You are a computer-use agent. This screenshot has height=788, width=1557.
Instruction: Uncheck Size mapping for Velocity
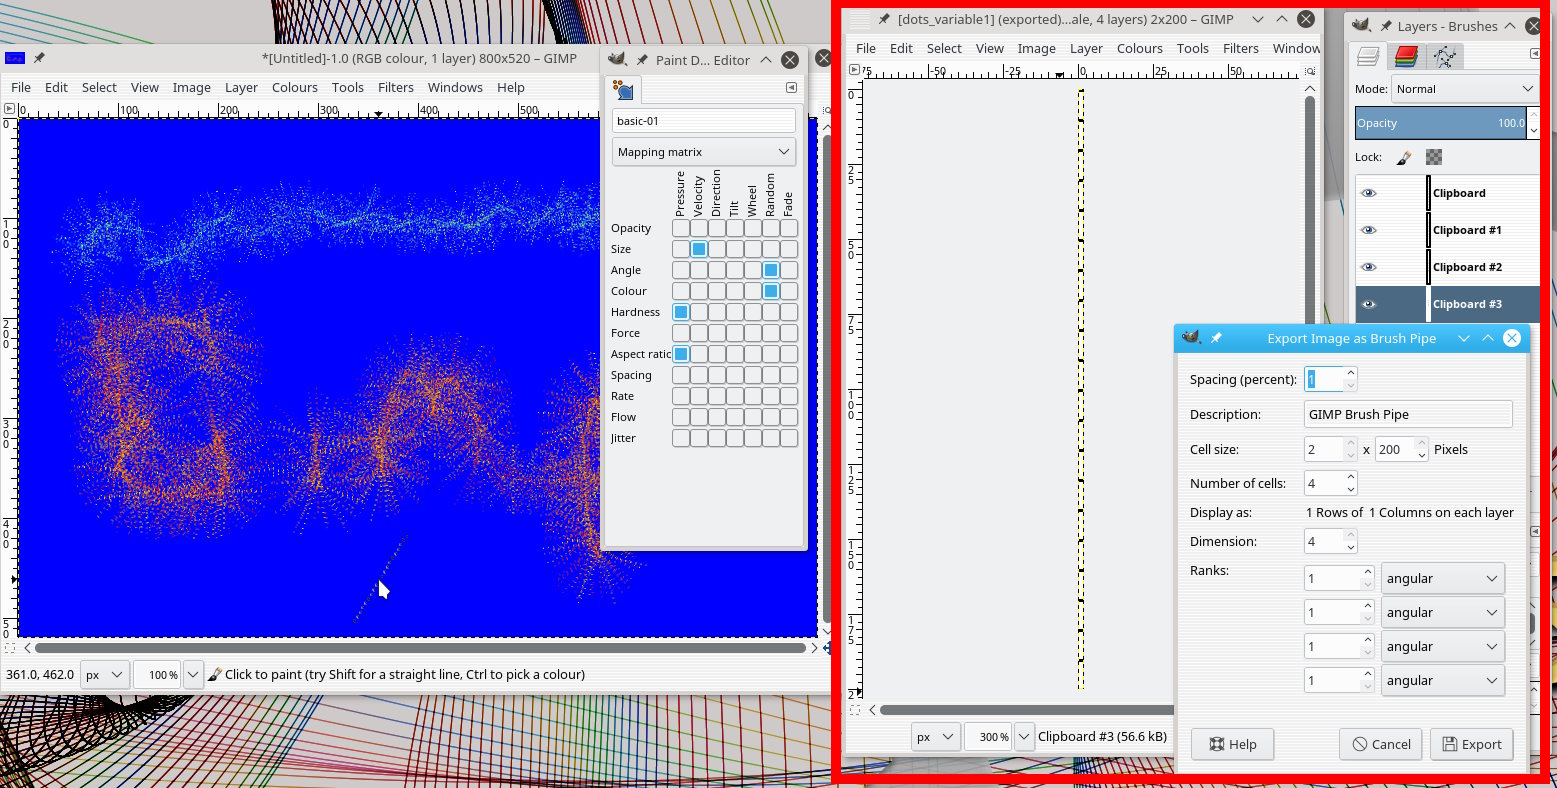(699, 249)
